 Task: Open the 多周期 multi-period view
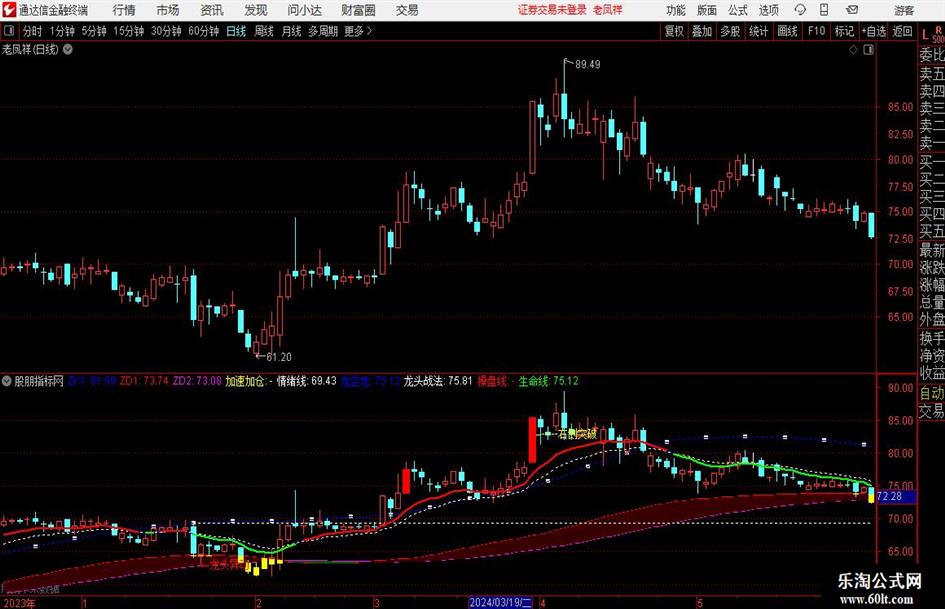(323, 31)
